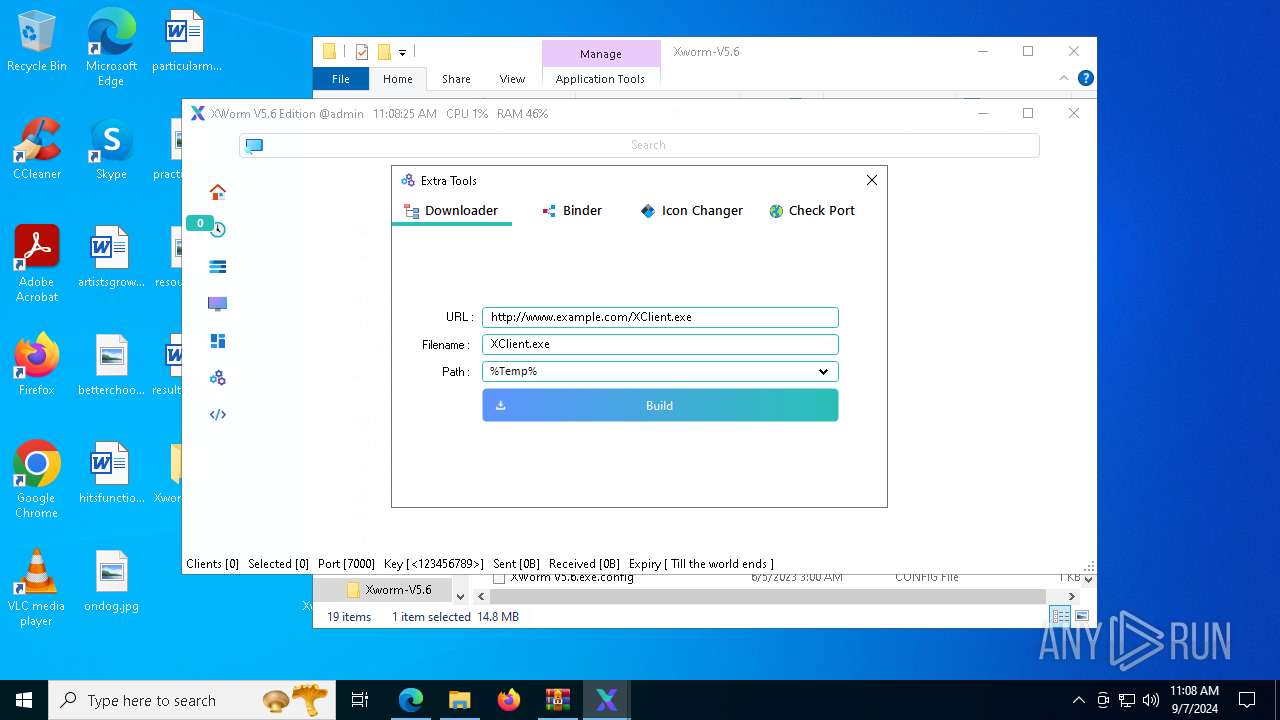Open the VLC media player desktop shortcut
This screenshot has height=720, width=1280.
tap(37, 589)
